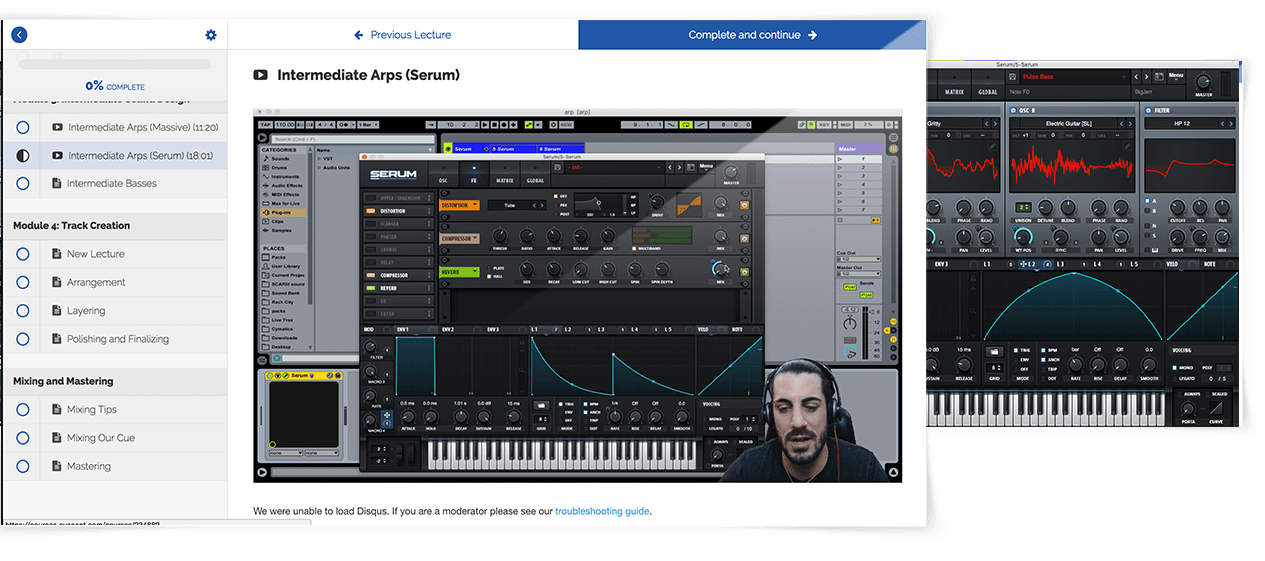Switch to the GLOBAL tab in Serum
The image size is (1265, 561).
click(x=987, y=91)
